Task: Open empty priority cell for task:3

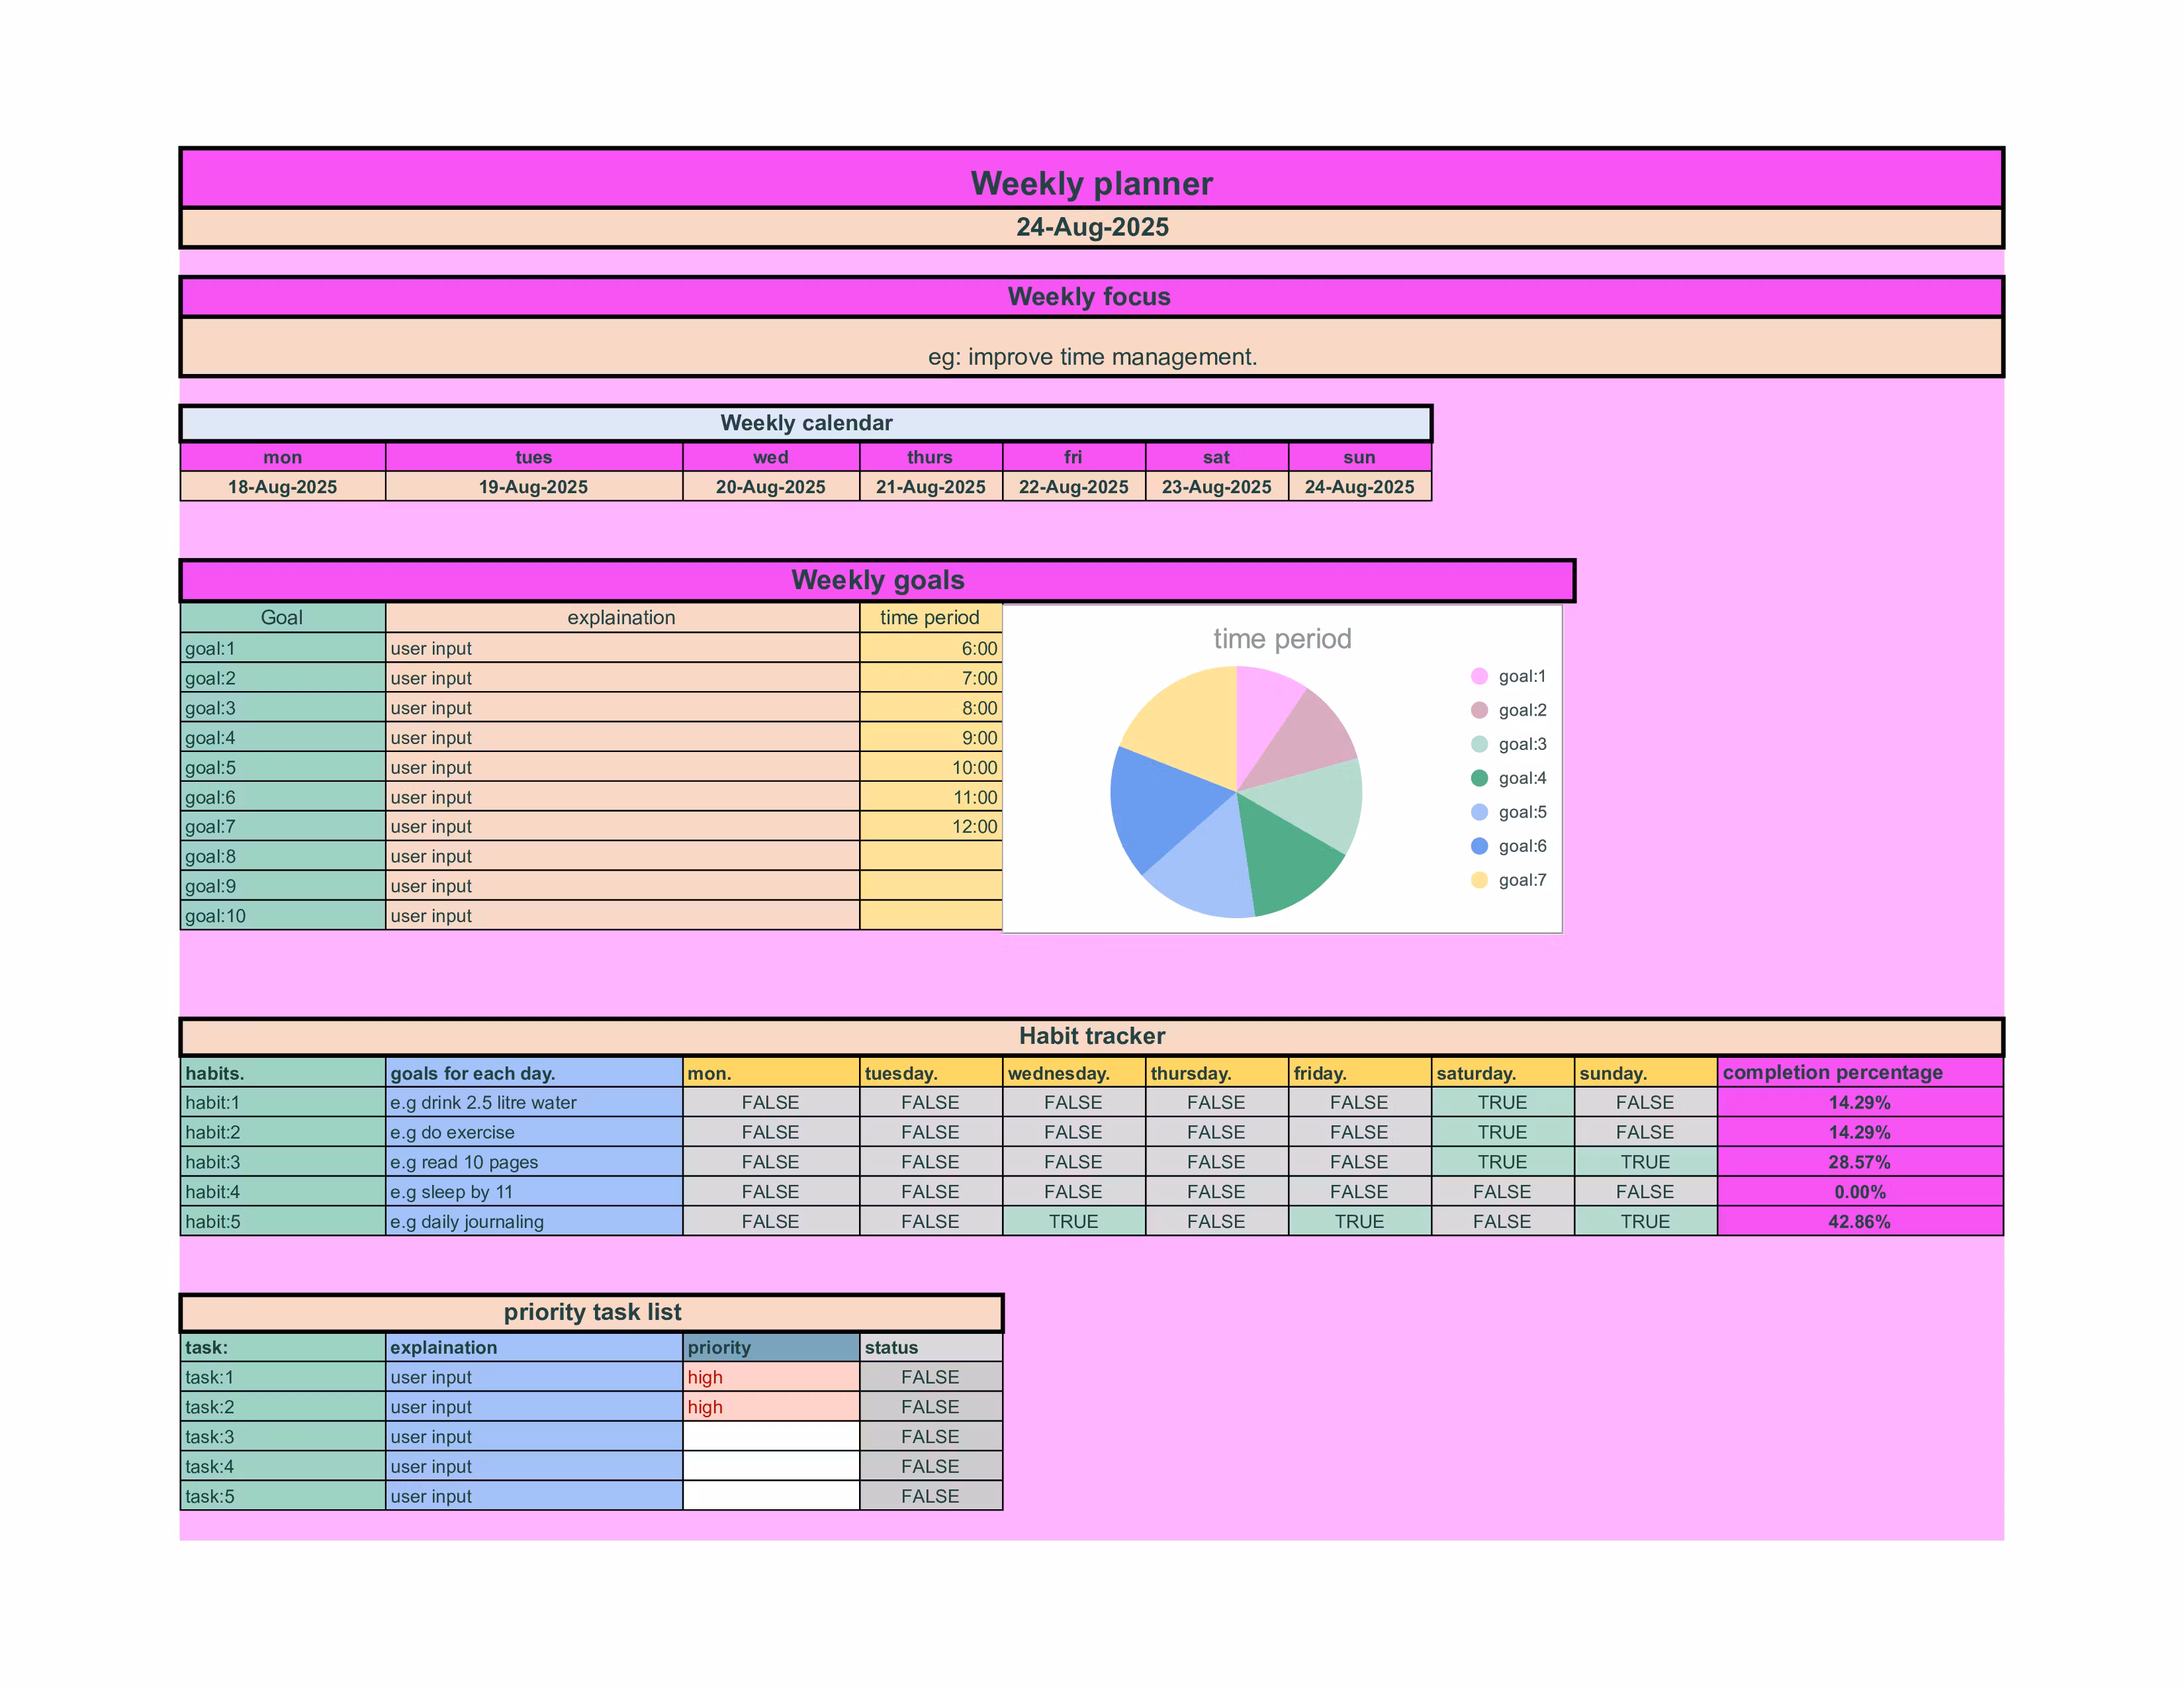Action: [770, 1437]
